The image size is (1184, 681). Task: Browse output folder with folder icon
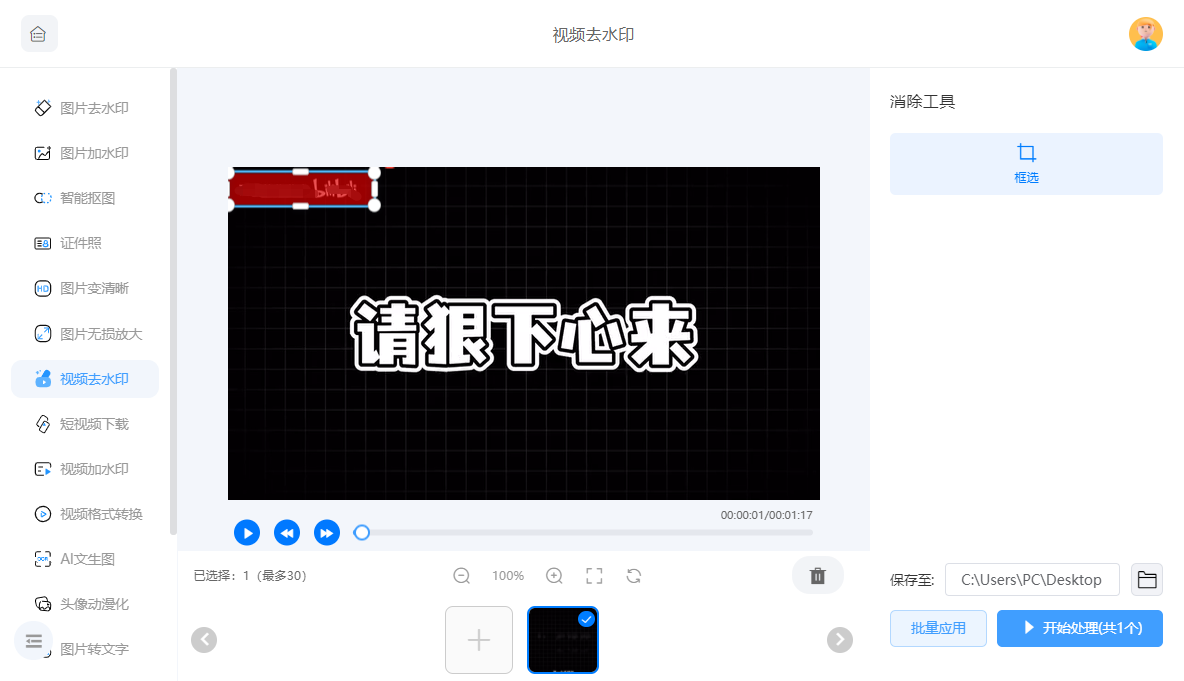point(1147,579)
